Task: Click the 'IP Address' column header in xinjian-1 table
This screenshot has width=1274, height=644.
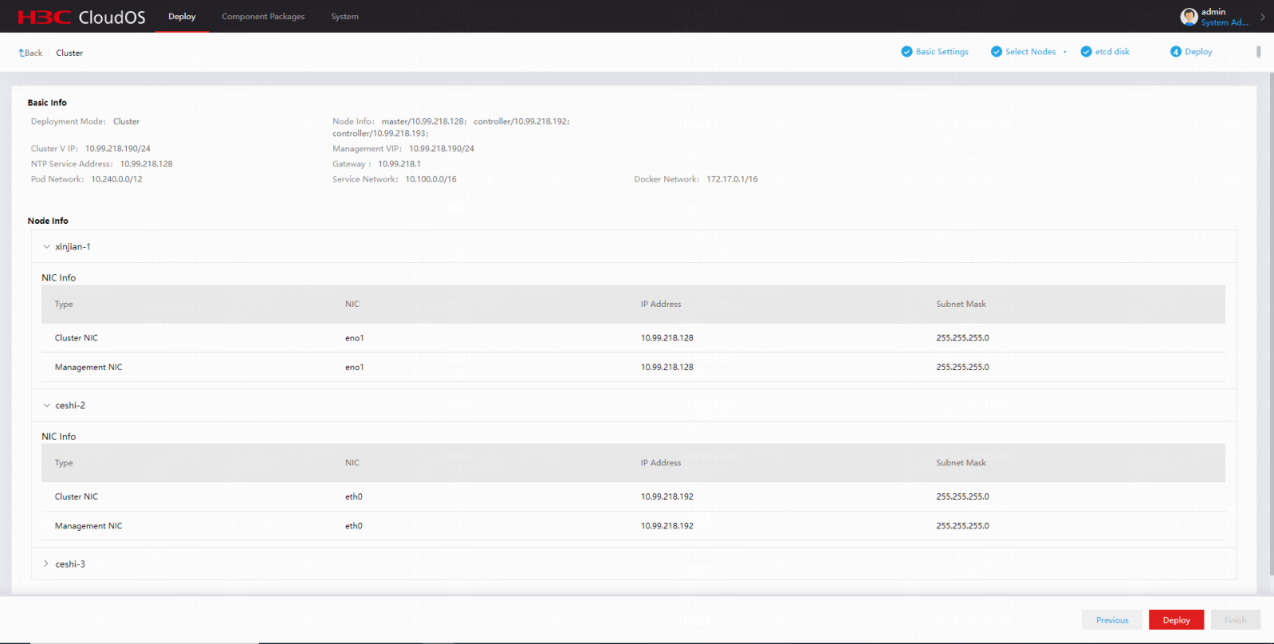Action: pos(661,304)
